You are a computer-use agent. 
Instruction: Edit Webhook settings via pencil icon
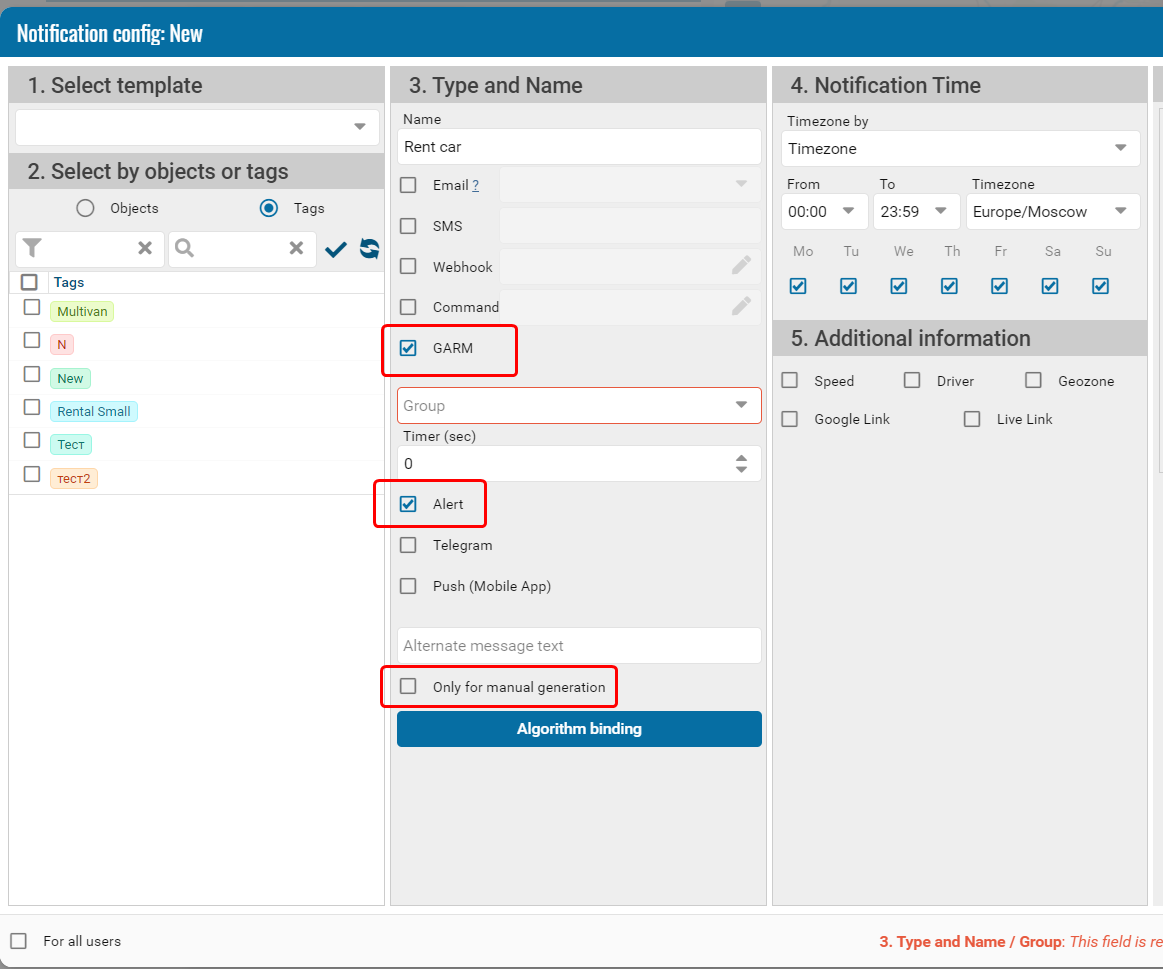click(741, 265)
